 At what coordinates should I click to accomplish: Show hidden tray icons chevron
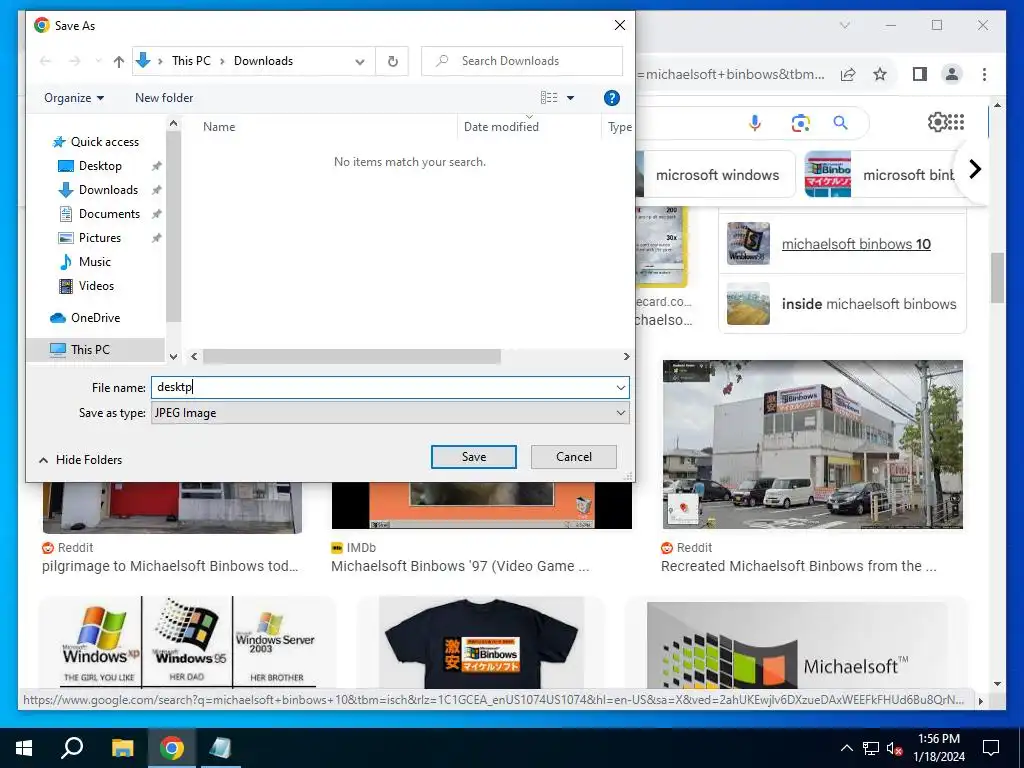pos(846,748)
